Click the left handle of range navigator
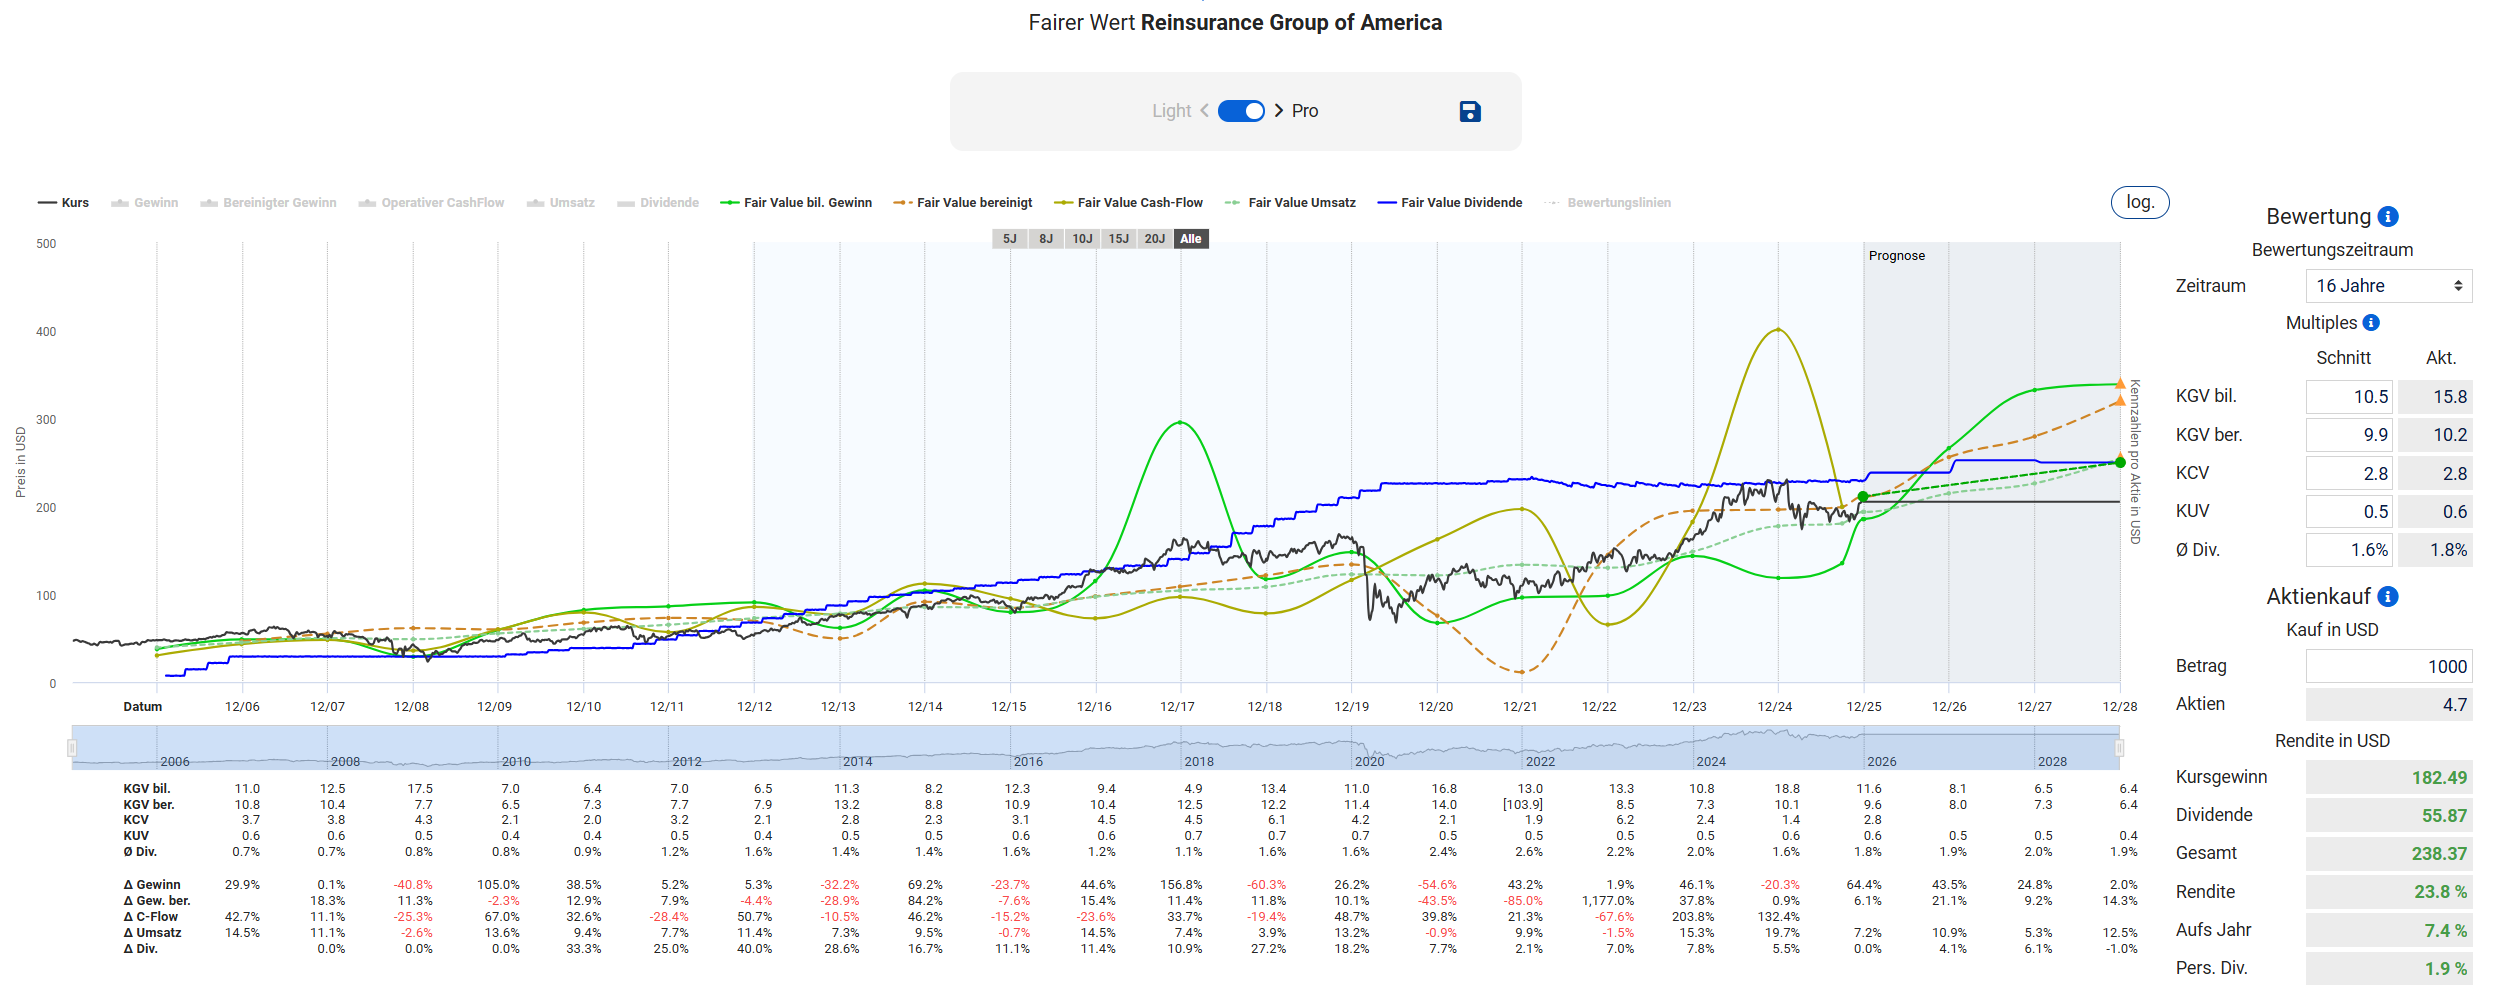2494x994 pixels. point(72,748)
